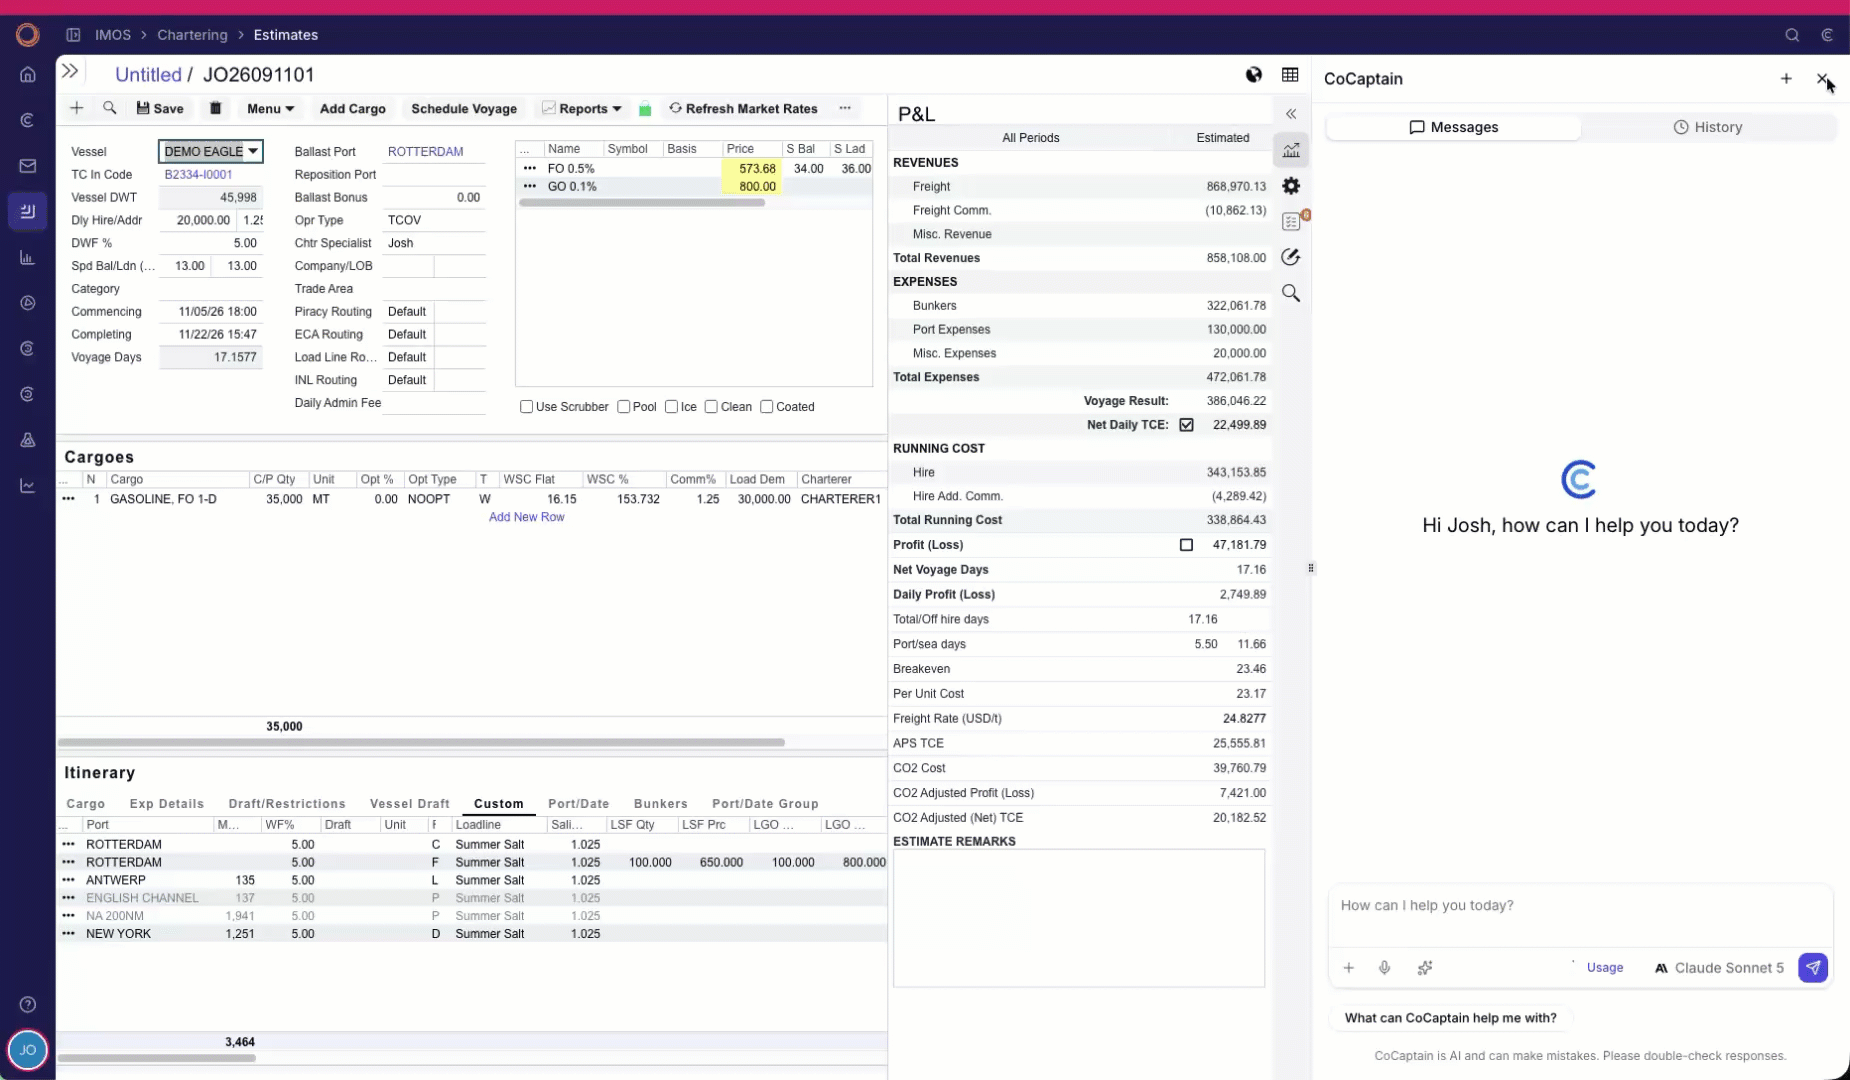Open help question mark icon in sidebar

28,1004
